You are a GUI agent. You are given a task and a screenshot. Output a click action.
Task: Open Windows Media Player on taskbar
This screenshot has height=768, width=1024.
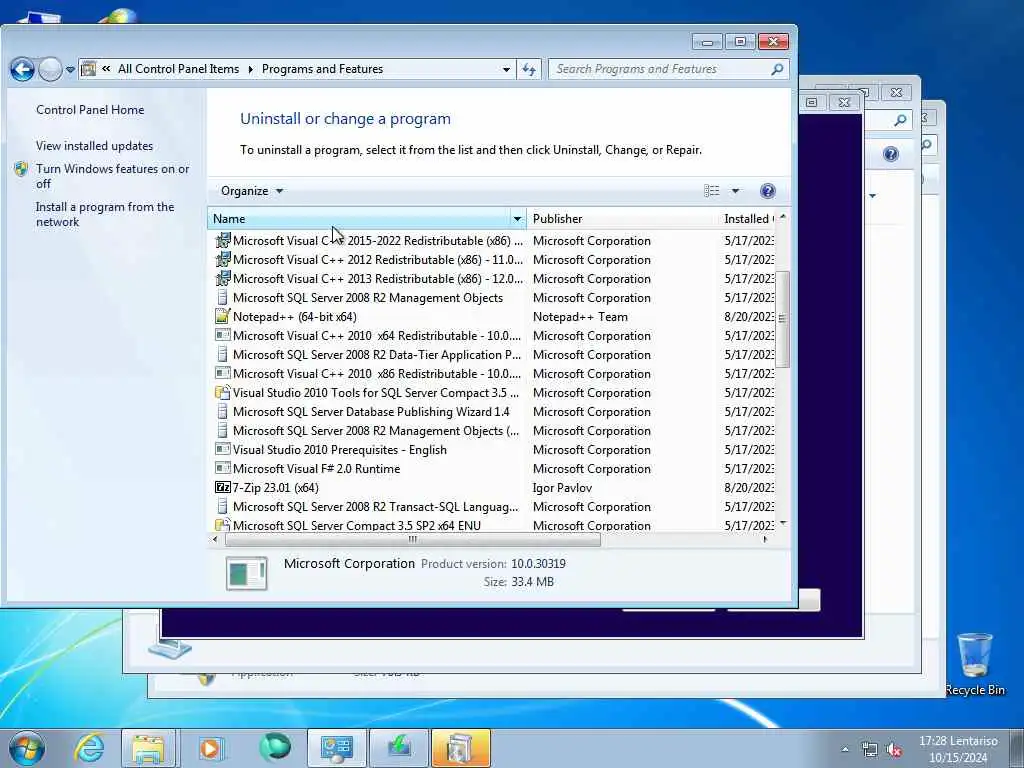coord(210,748)
